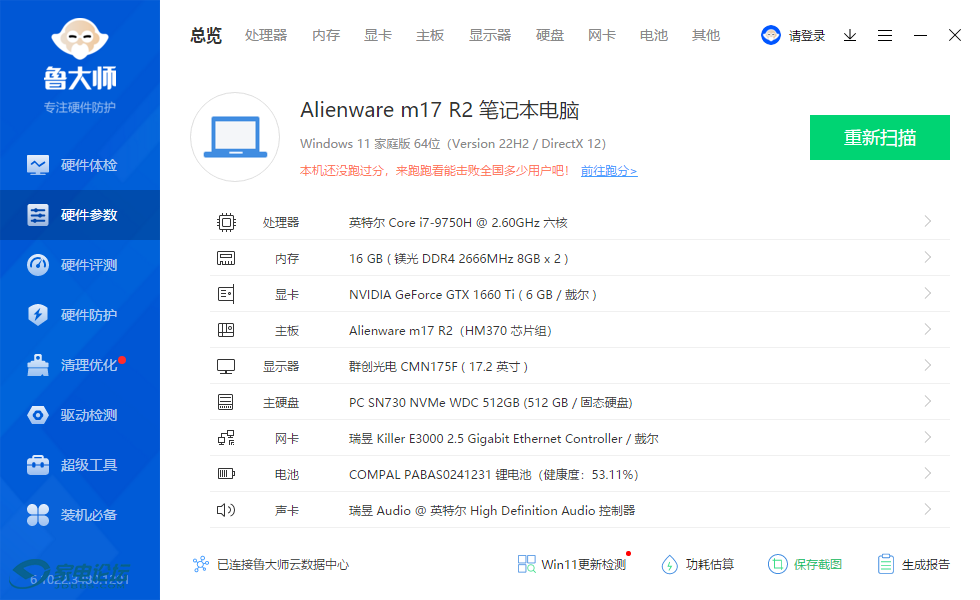Open 硬件评测 sidebar section
The image size is (980, 600).
pyautogui.click(x=80, y=265)
